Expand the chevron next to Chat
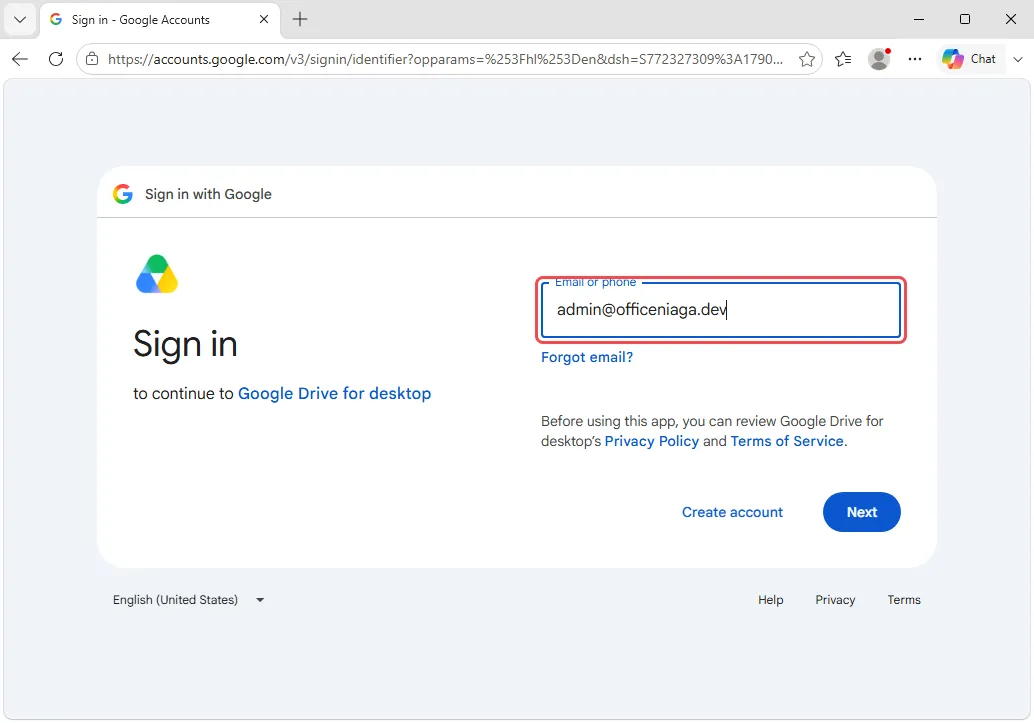This screenshot has width=1034, height=723. (x=1018, y=59)
